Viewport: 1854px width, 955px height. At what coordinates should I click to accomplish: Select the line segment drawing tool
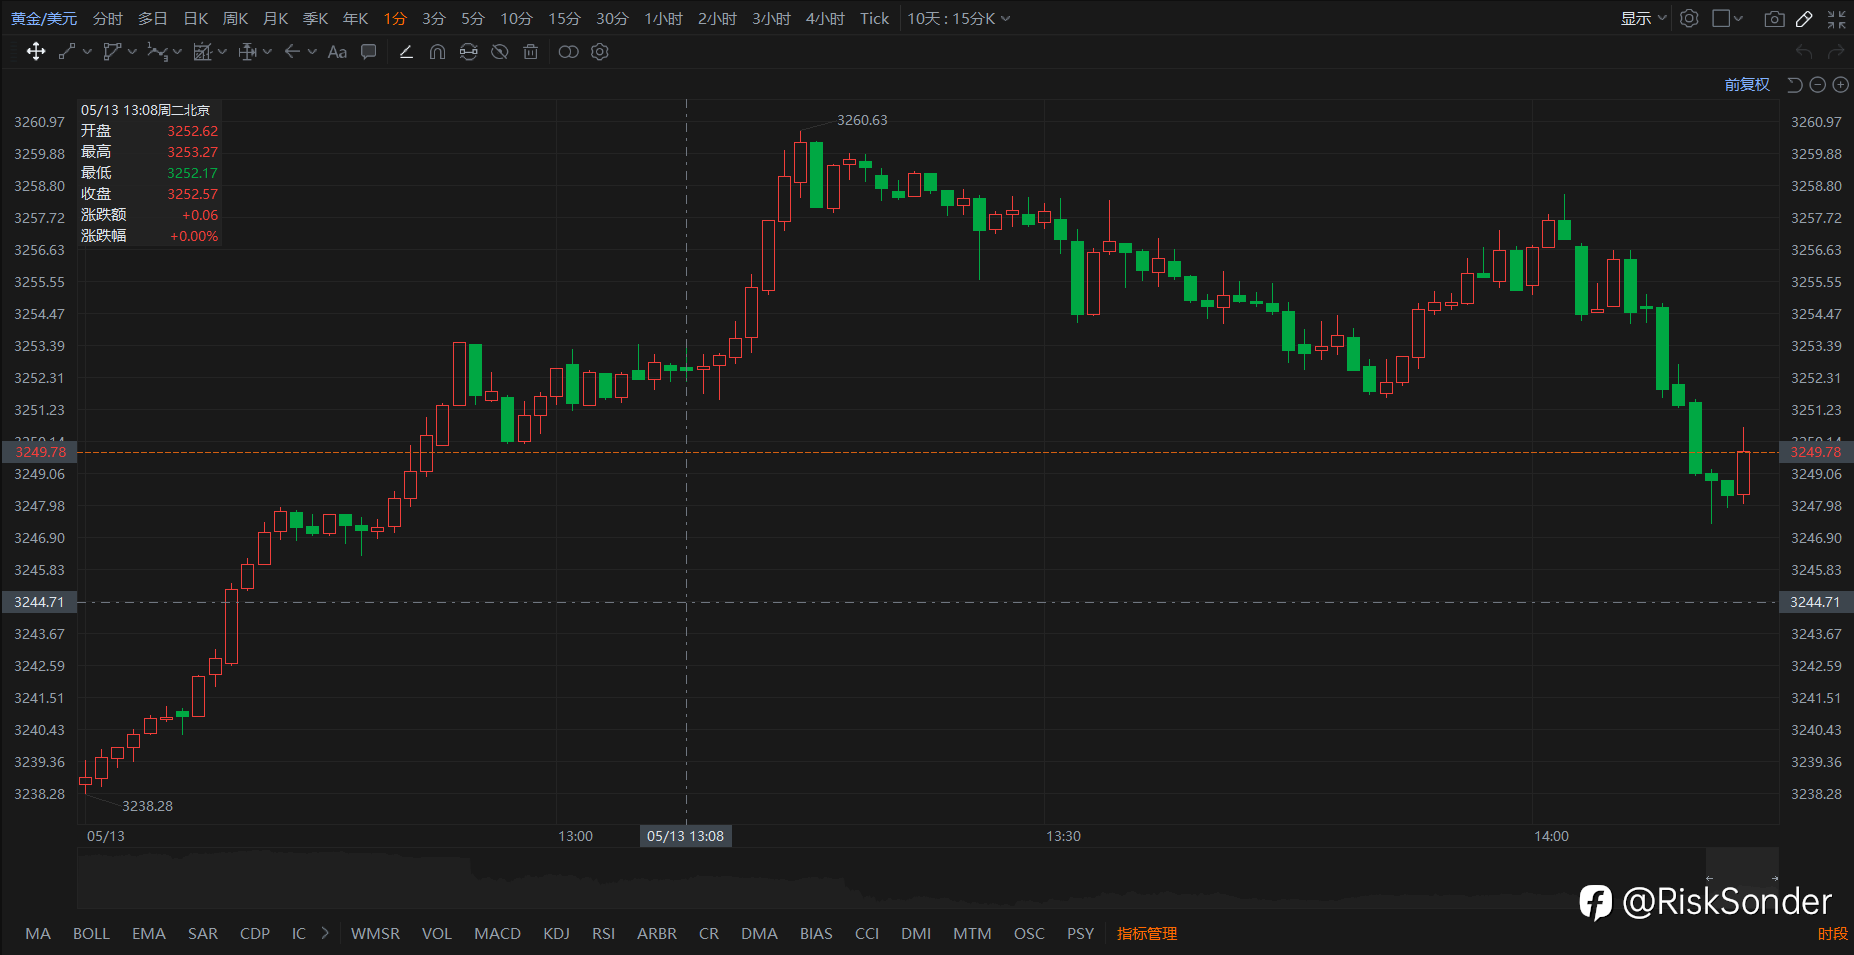click(x=67, y=52)
